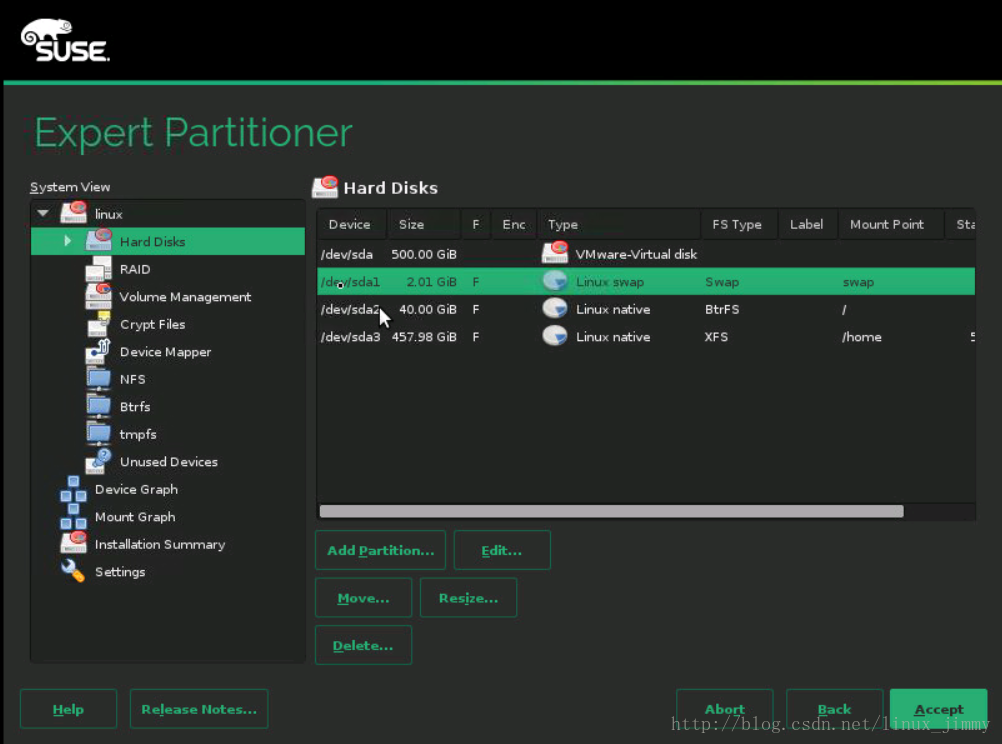
Task: Select the /dev/sda disk row
Action: [646, 254]
